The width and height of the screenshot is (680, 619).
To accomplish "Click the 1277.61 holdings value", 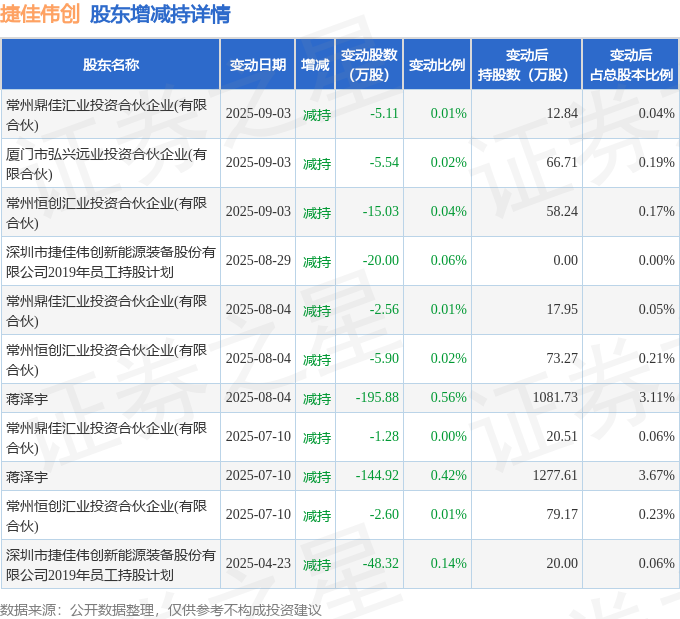I will tap(555, 475).
